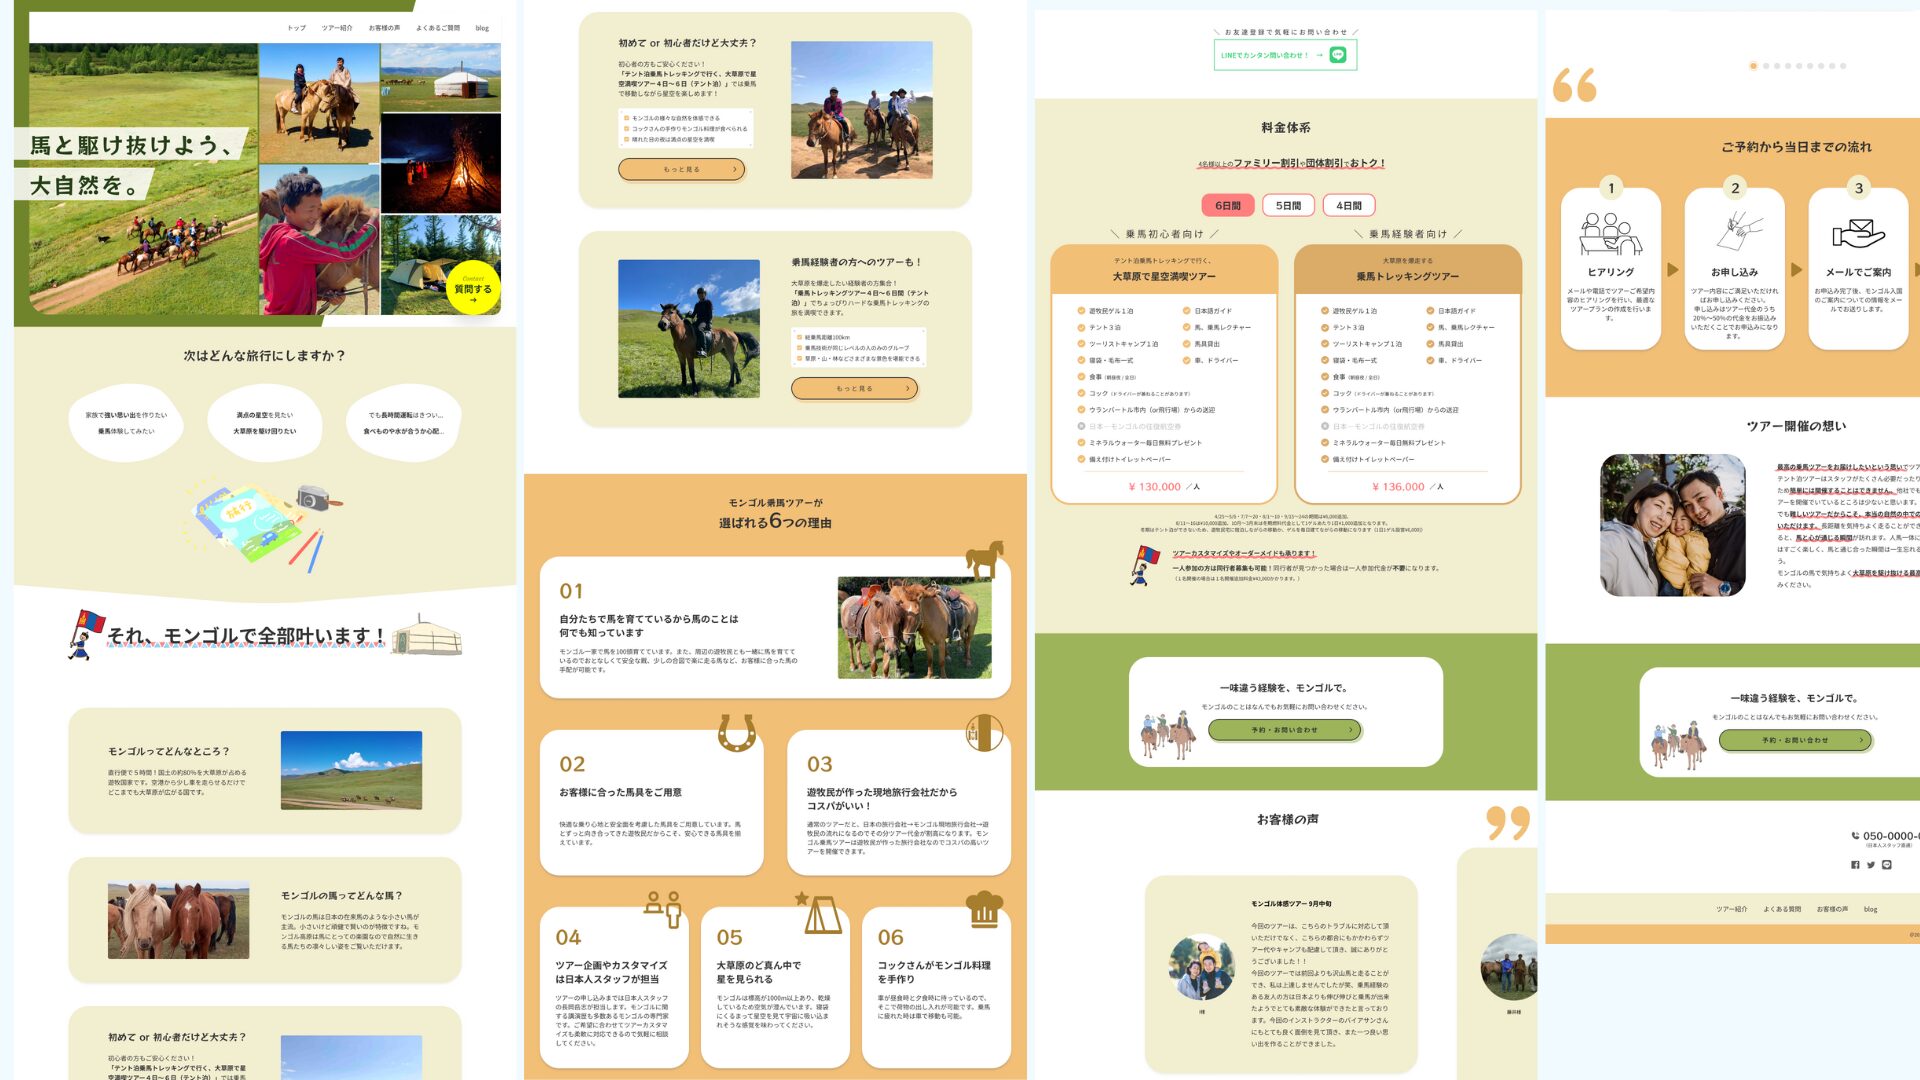The image size is (1920, 1080).
Task: Open footer link よくある質問
Action: 1782,909
